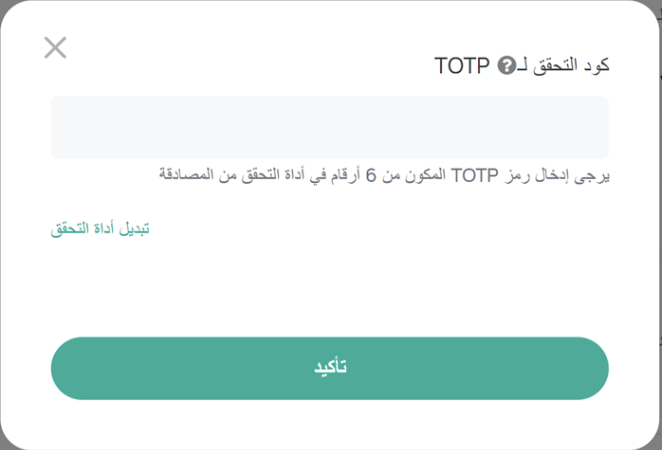Click TOTP in the helper text line
This screenshot has width=662, height=450.
pyautogui.click(x=475, y=175)
